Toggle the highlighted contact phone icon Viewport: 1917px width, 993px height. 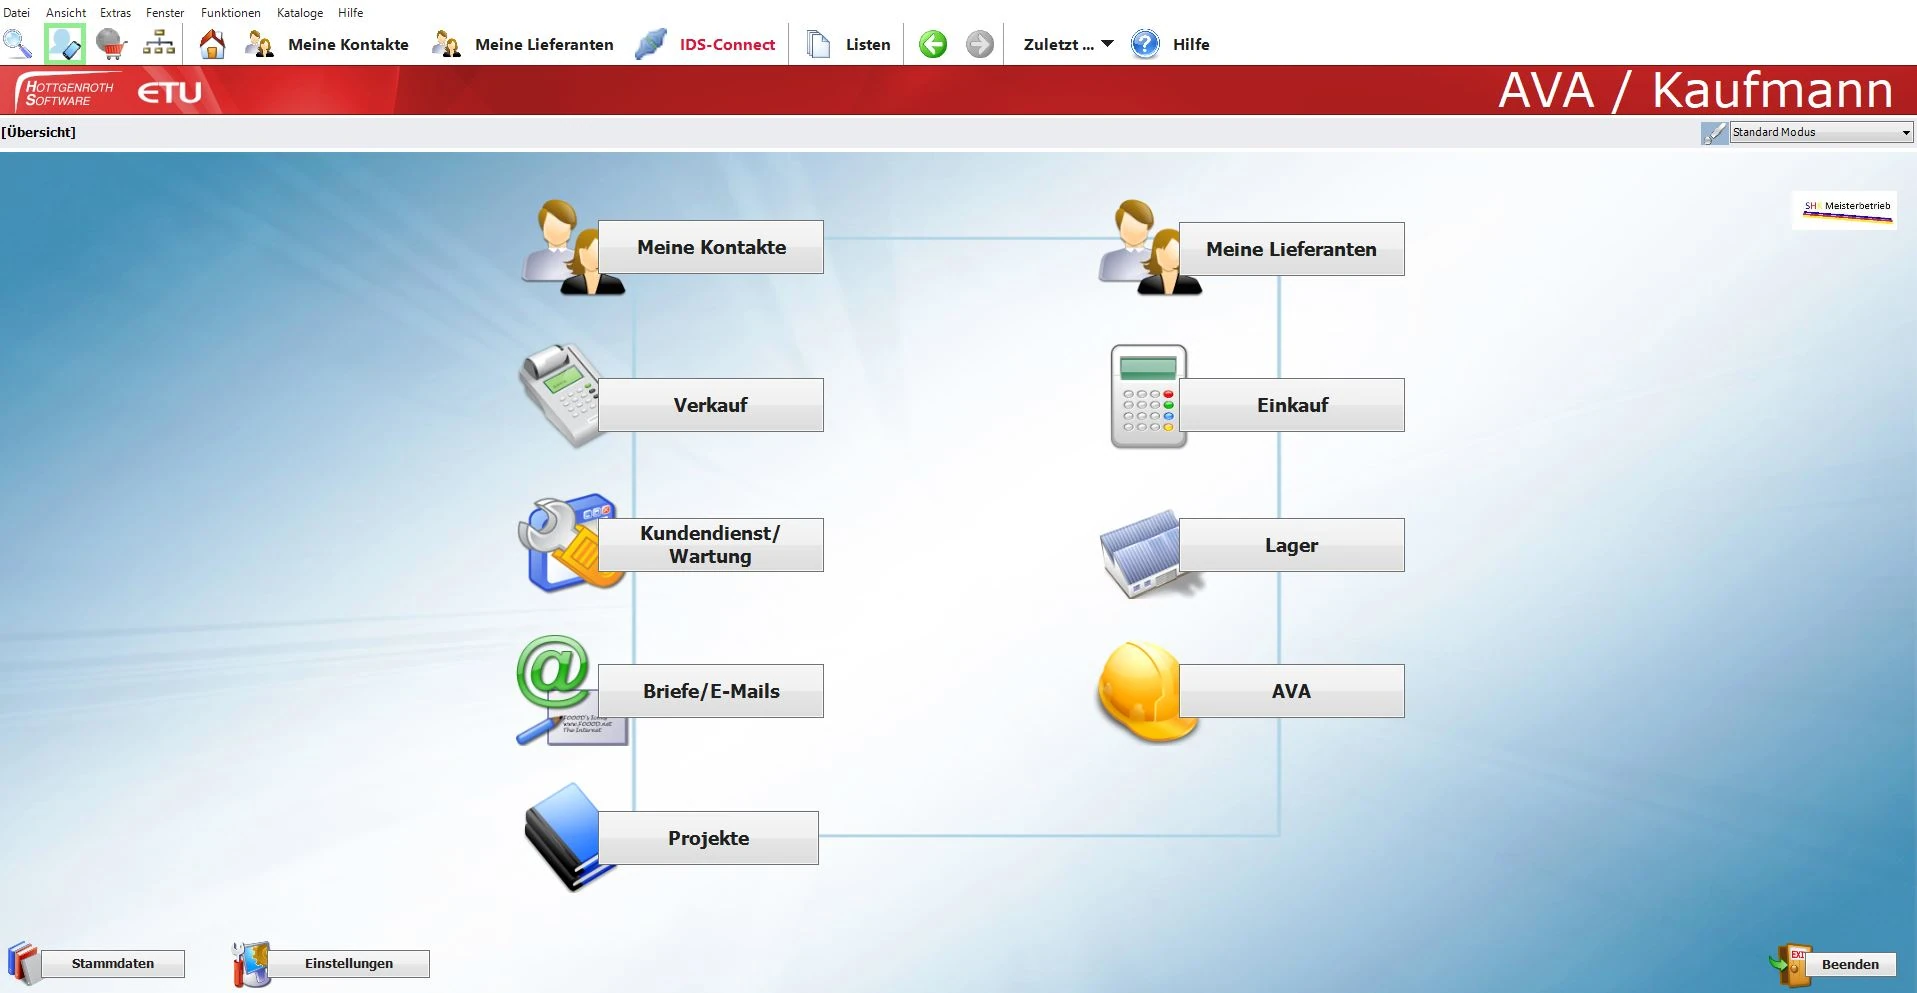point(65,44)
